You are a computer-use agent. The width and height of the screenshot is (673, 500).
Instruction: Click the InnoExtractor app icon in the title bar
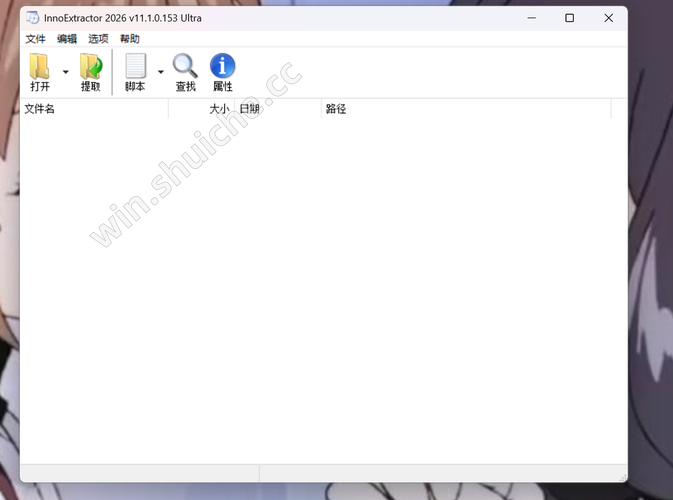[x=33, y=18]
